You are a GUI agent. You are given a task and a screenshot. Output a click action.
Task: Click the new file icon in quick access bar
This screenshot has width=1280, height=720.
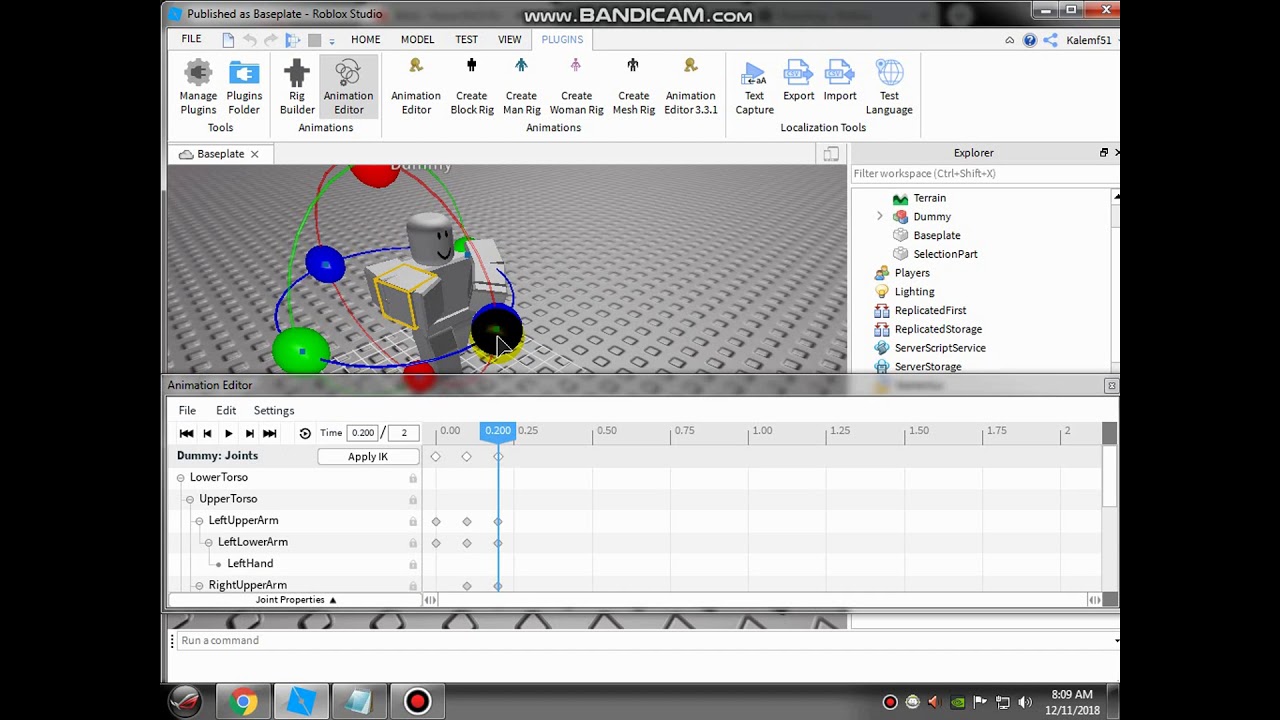pos(228,40)
